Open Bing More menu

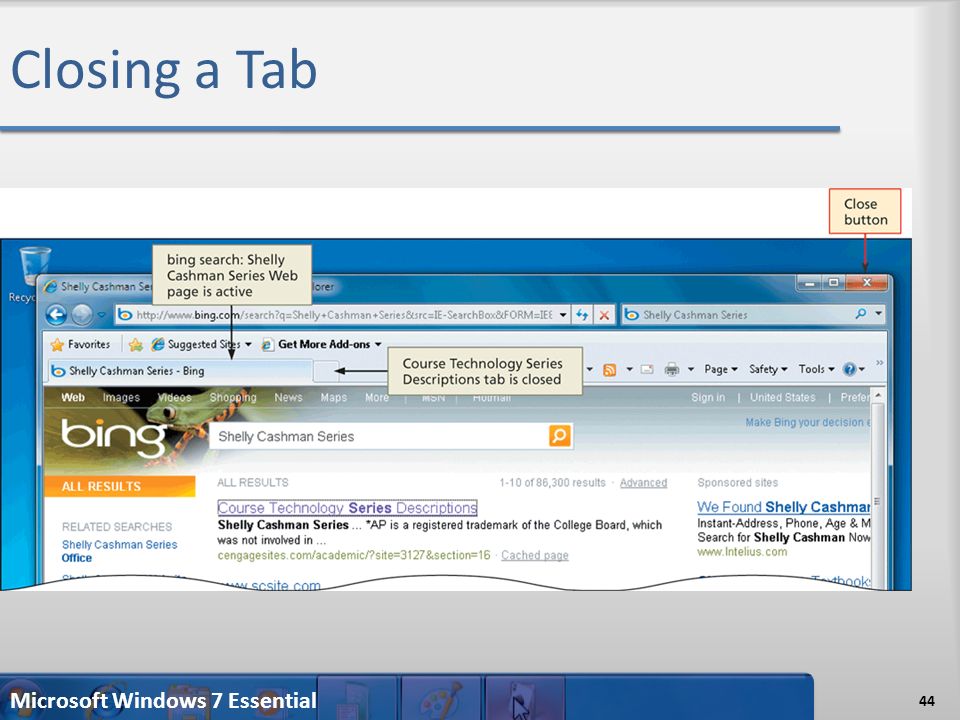(377, 397)
